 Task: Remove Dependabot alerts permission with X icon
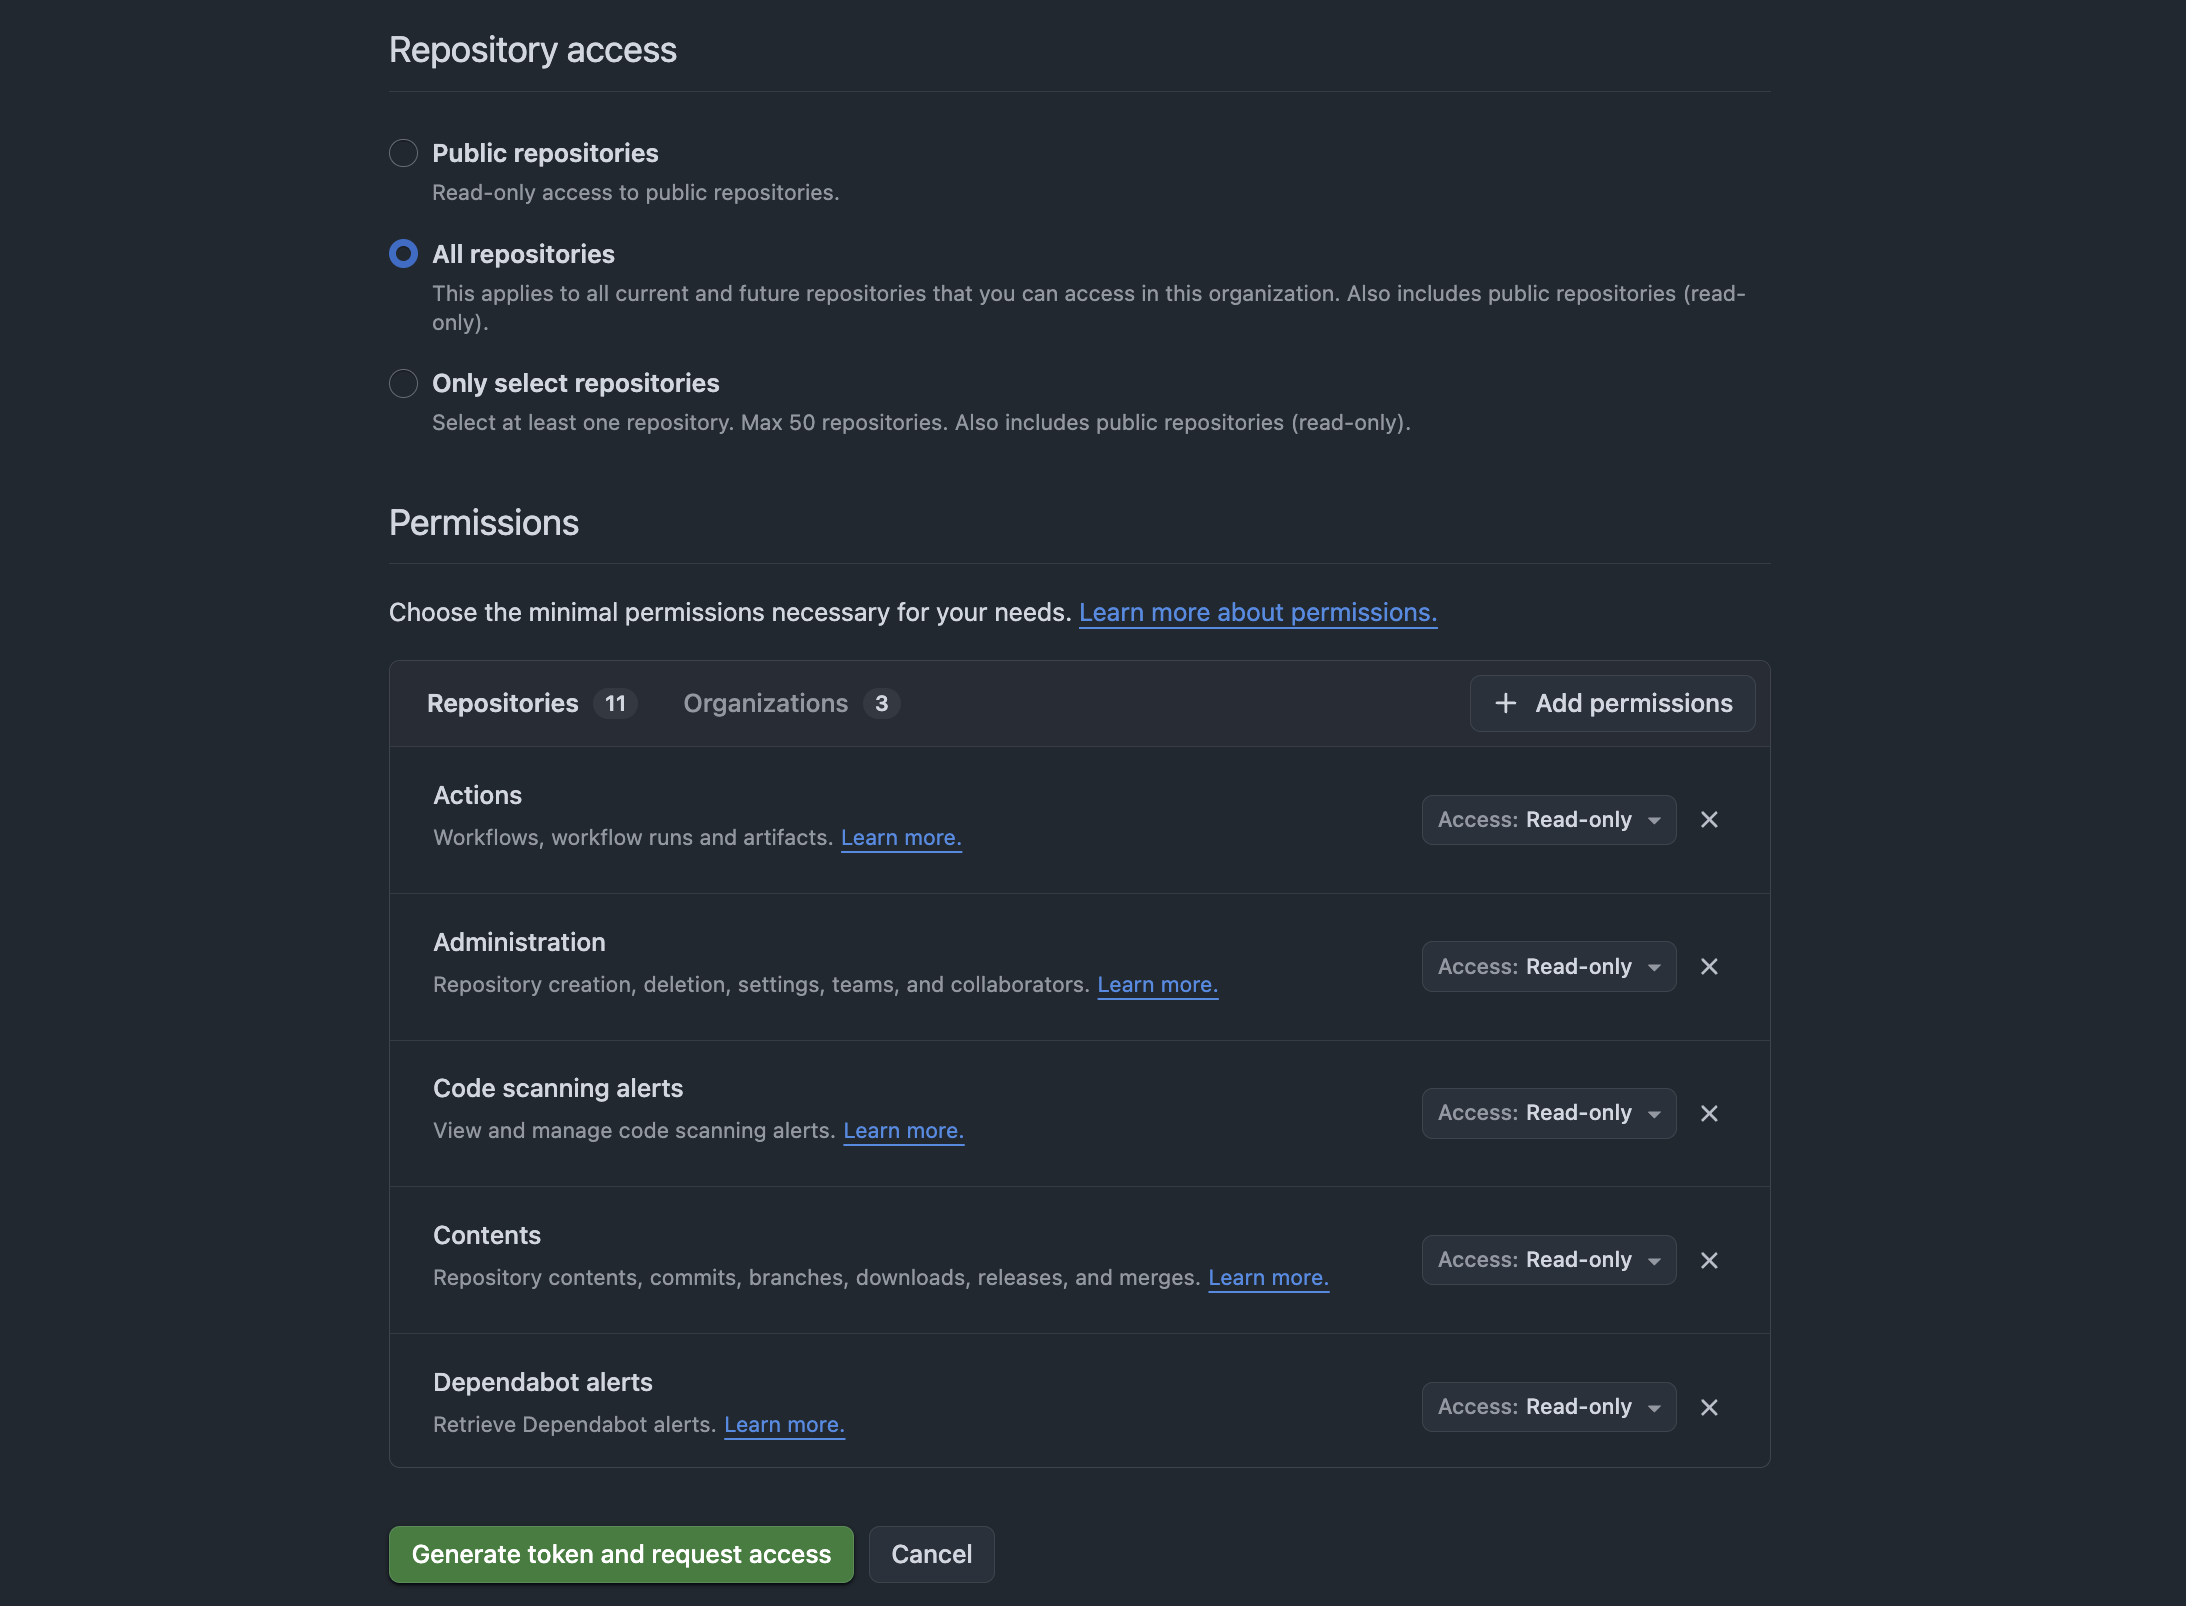tap(1709, 1407)
